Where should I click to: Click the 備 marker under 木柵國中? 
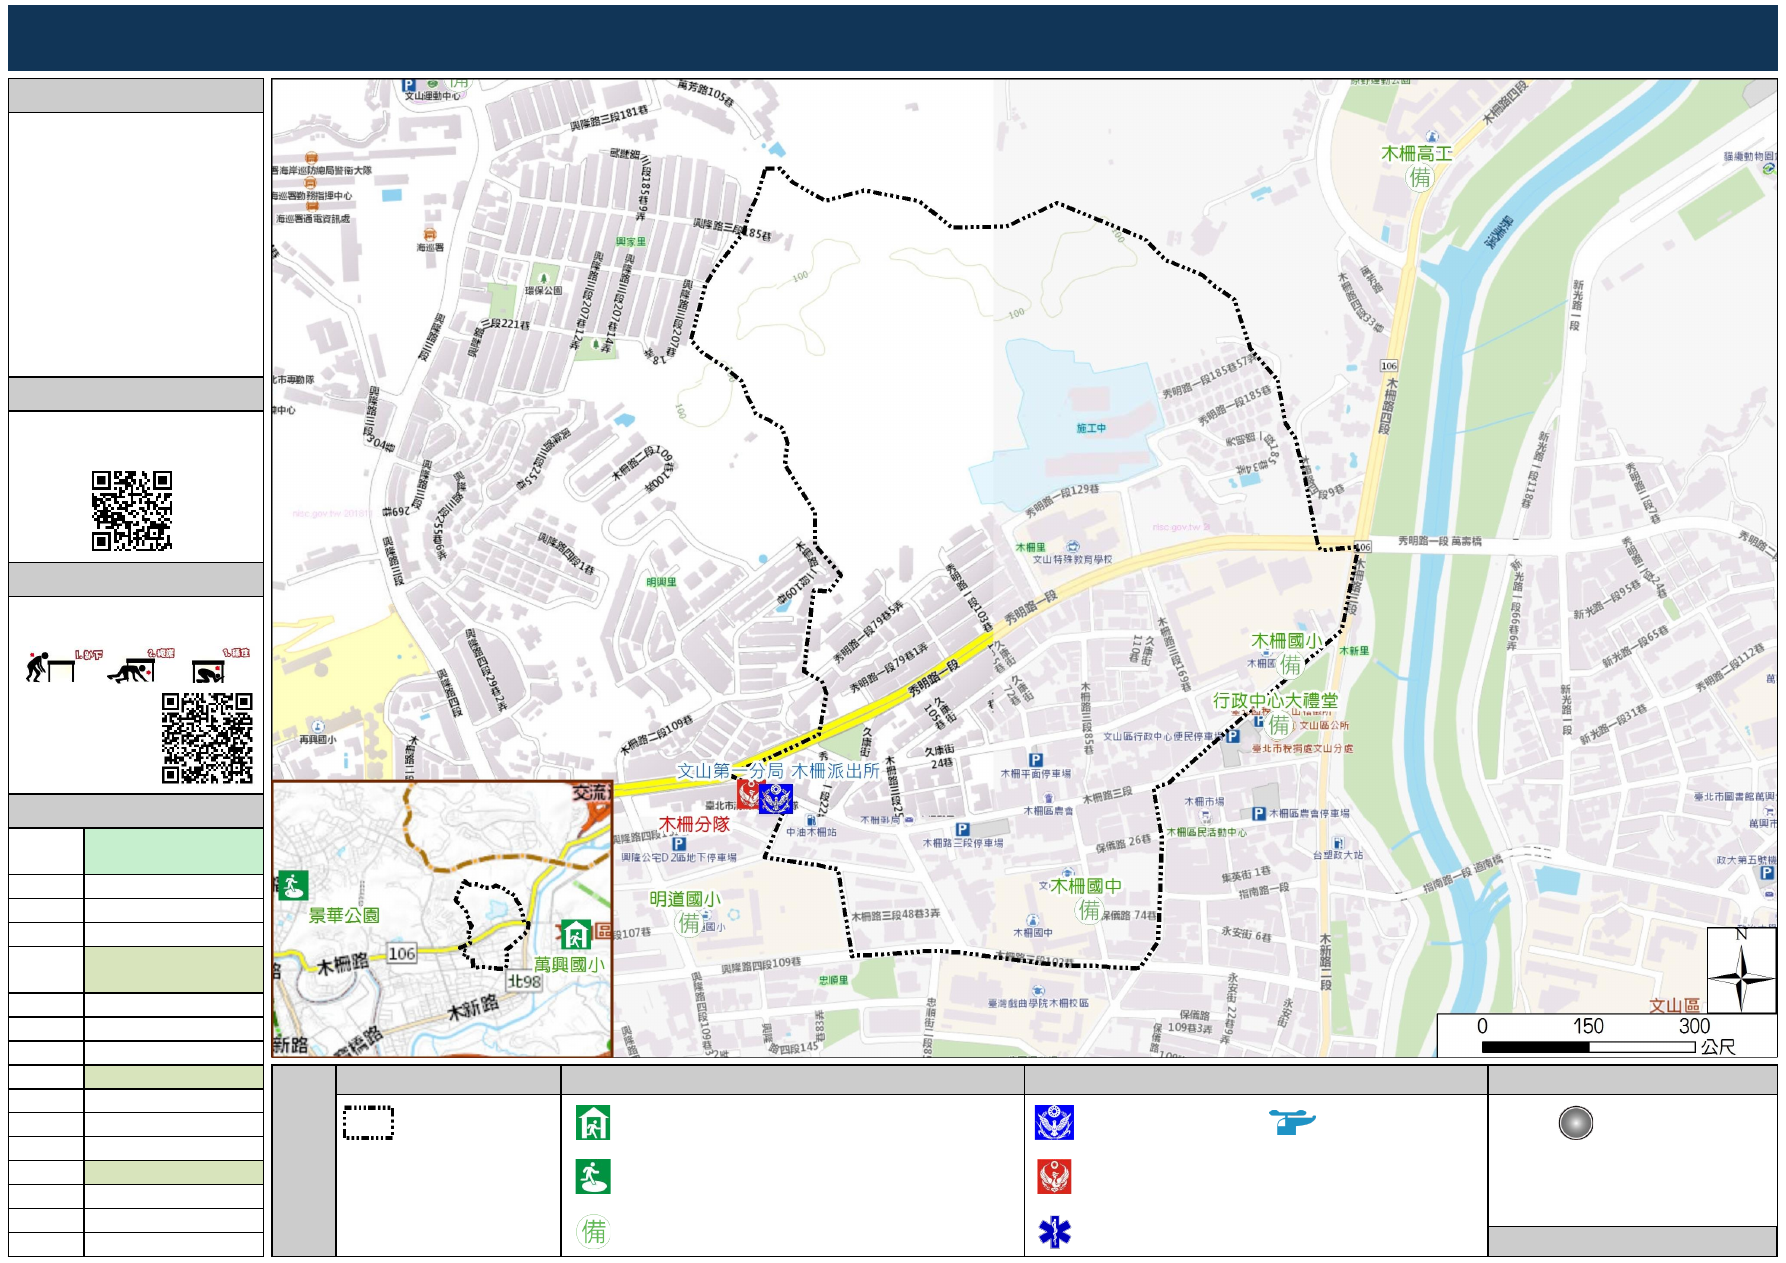[1088, 909]
